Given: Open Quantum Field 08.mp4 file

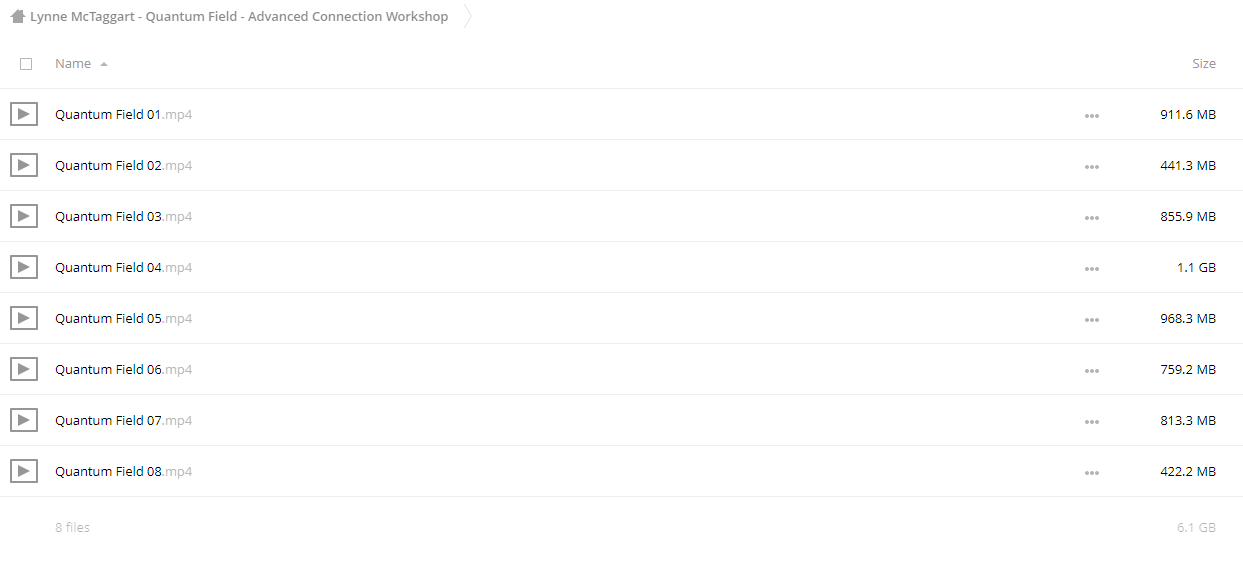Looking at the screenshot, I should pos(123,471).
